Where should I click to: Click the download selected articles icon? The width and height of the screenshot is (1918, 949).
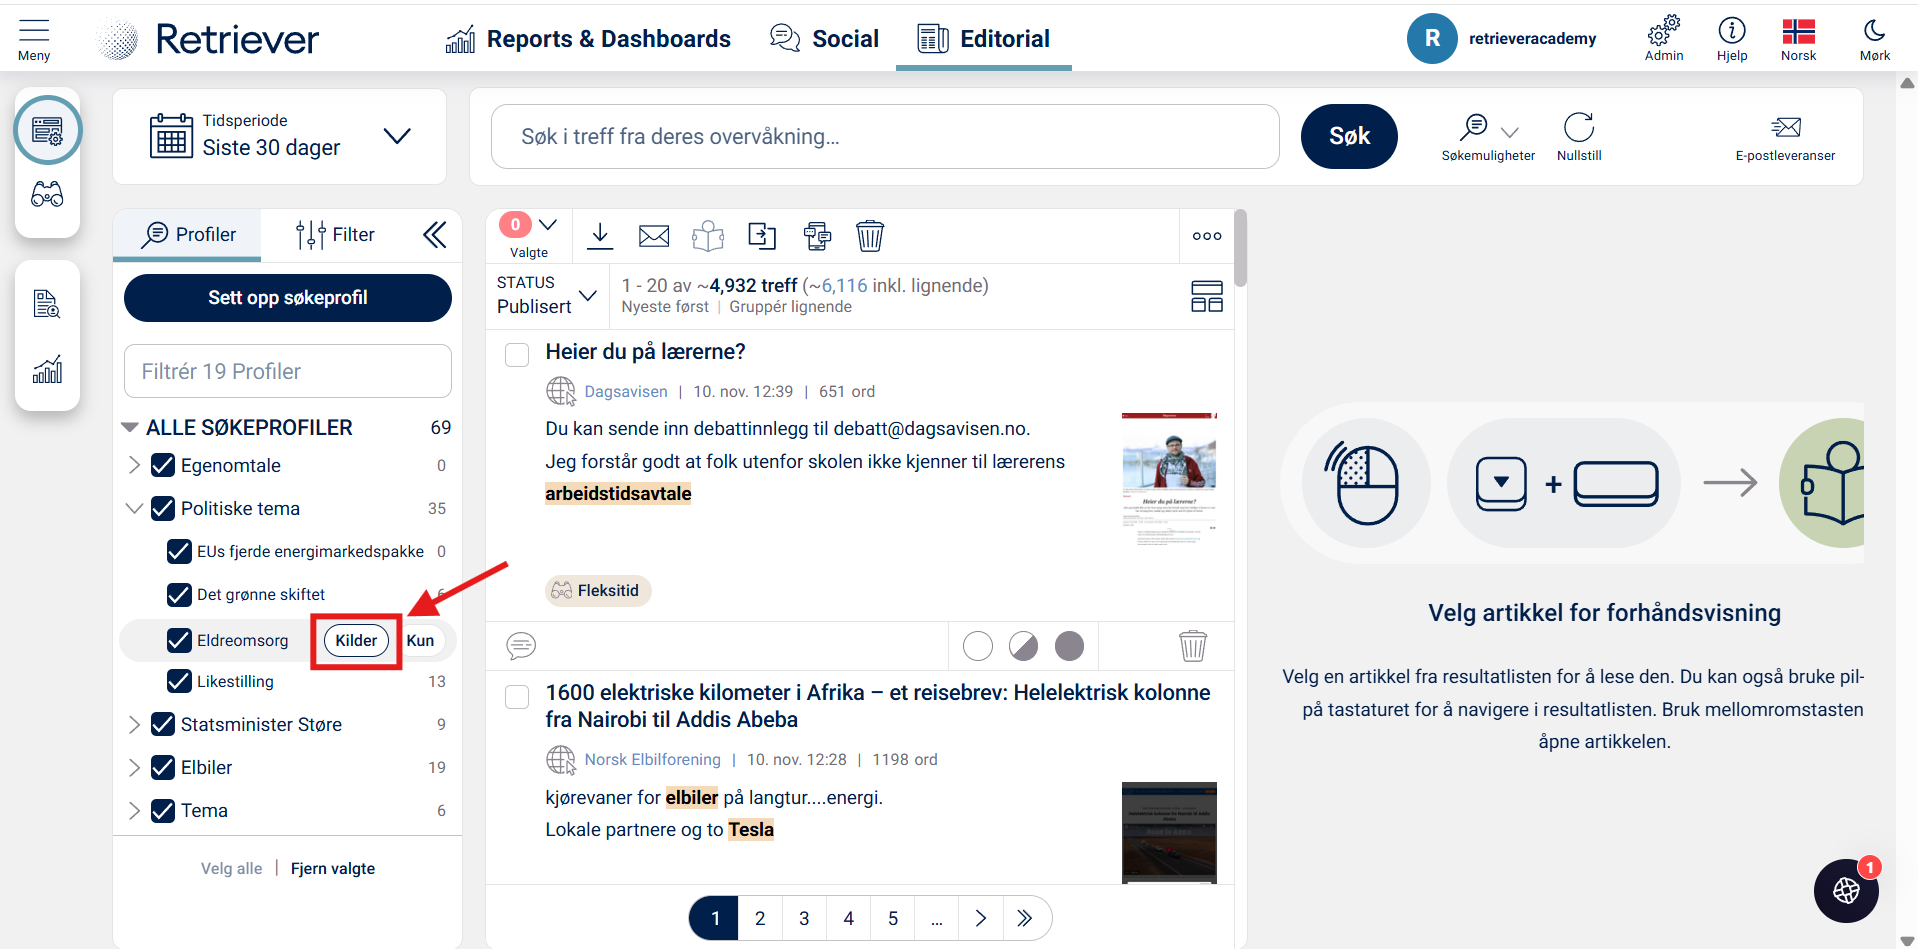[600, 236]
